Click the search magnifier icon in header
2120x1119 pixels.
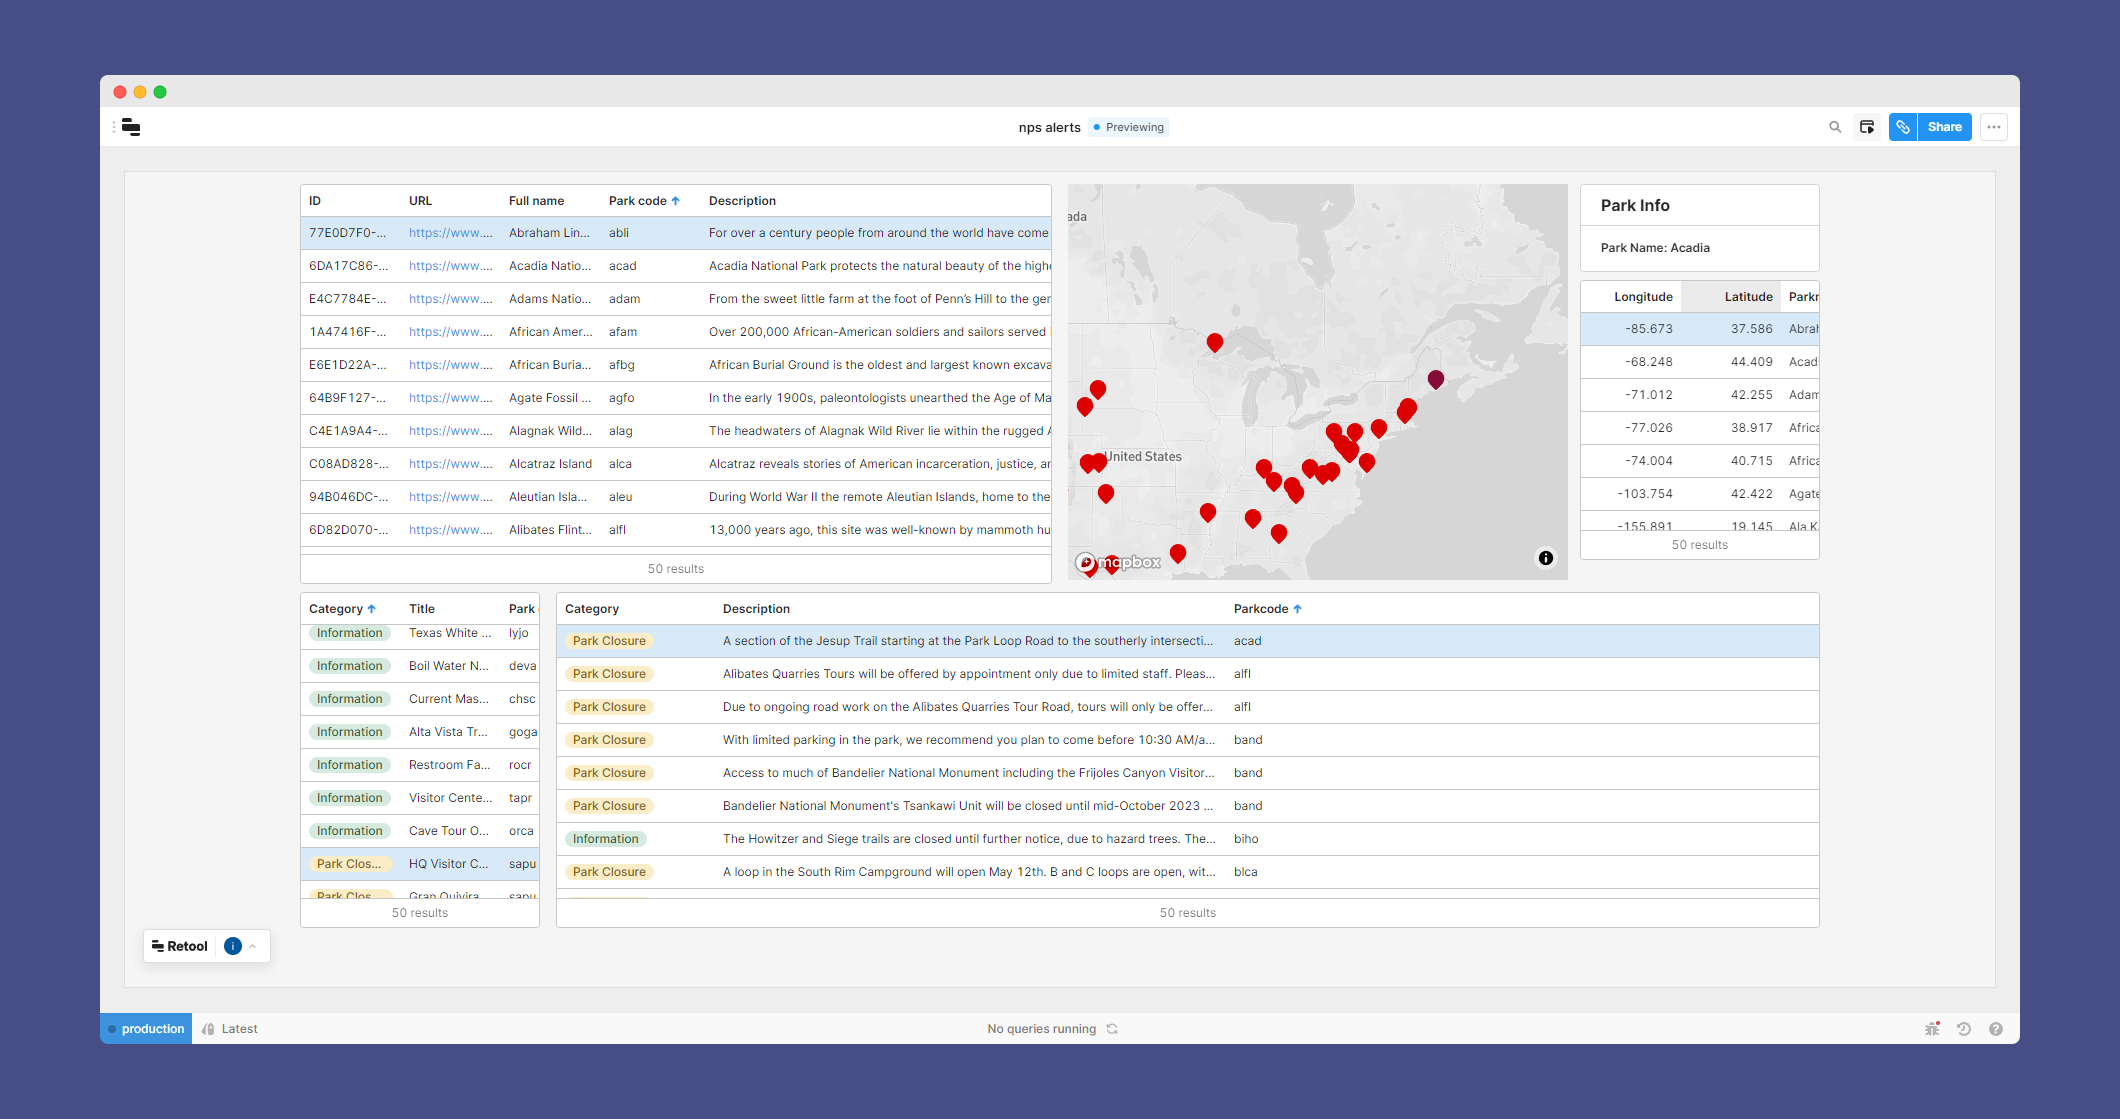point(1835,127)
